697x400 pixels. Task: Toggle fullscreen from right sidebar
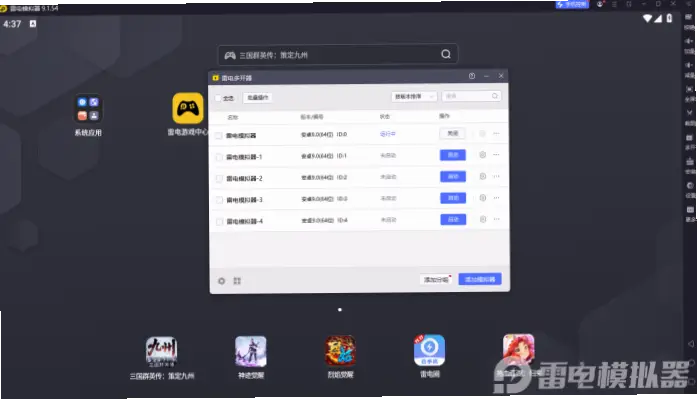tap(689, 89)
